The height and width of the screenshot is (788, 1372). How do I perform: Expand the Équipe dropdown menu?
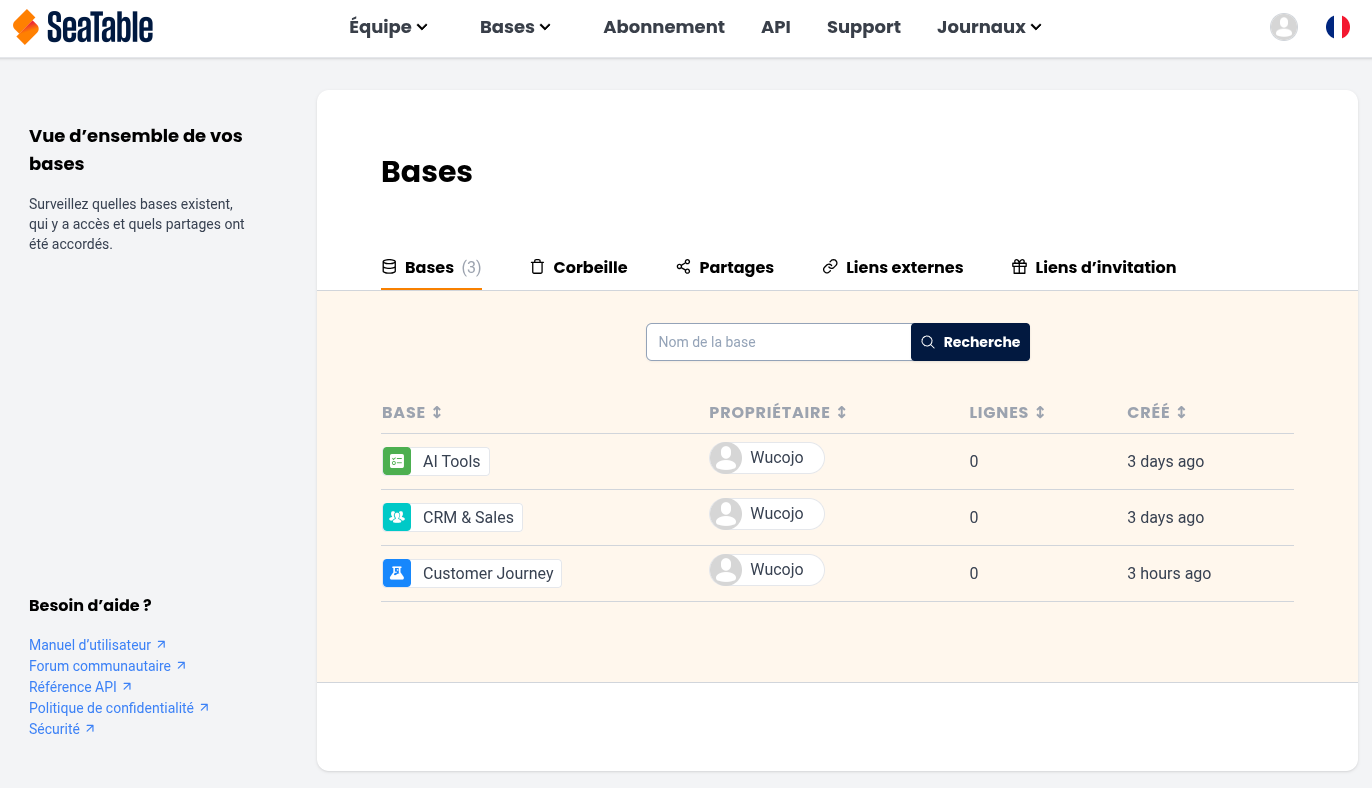[388, 27]
